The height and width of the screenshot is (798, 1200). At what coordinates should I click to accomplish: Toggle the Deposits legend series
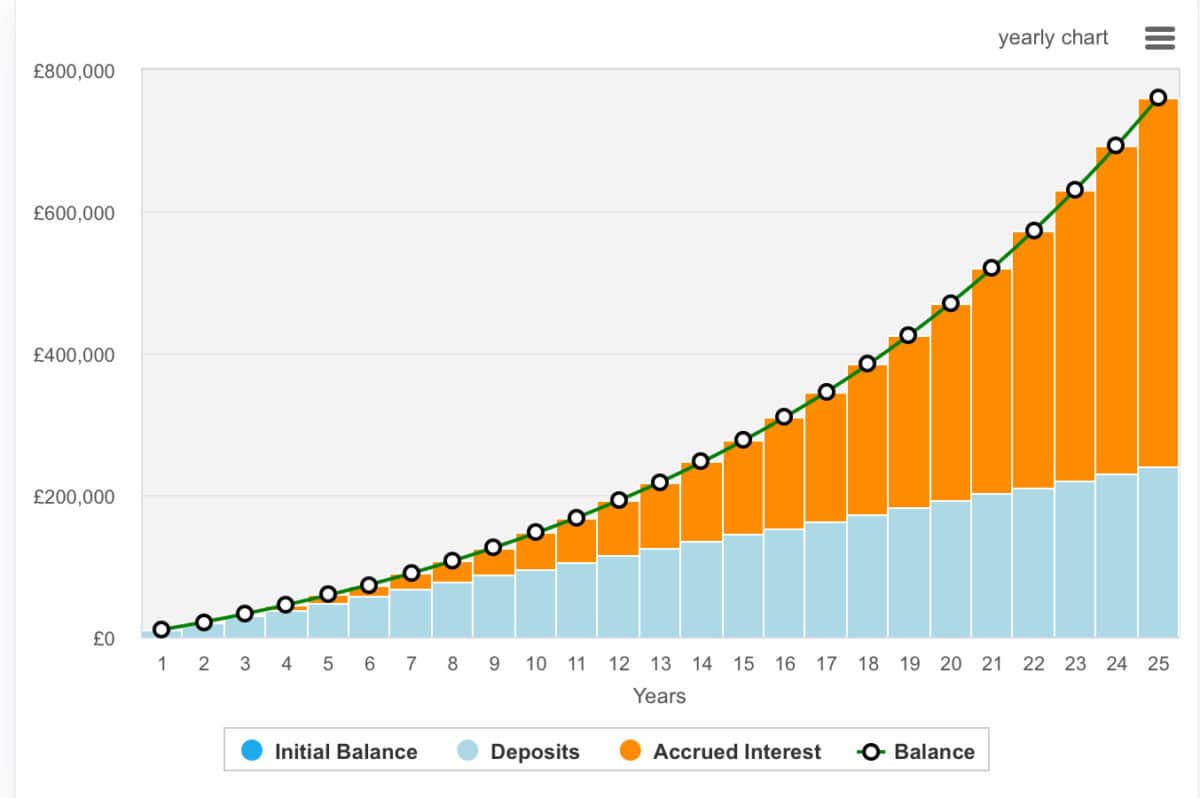tap(534, 751)
